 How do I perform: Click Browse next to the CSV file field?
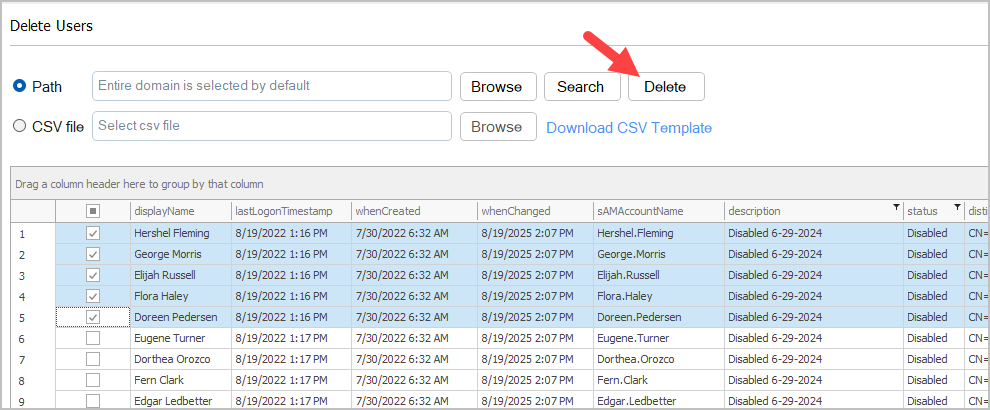point(497,127)
